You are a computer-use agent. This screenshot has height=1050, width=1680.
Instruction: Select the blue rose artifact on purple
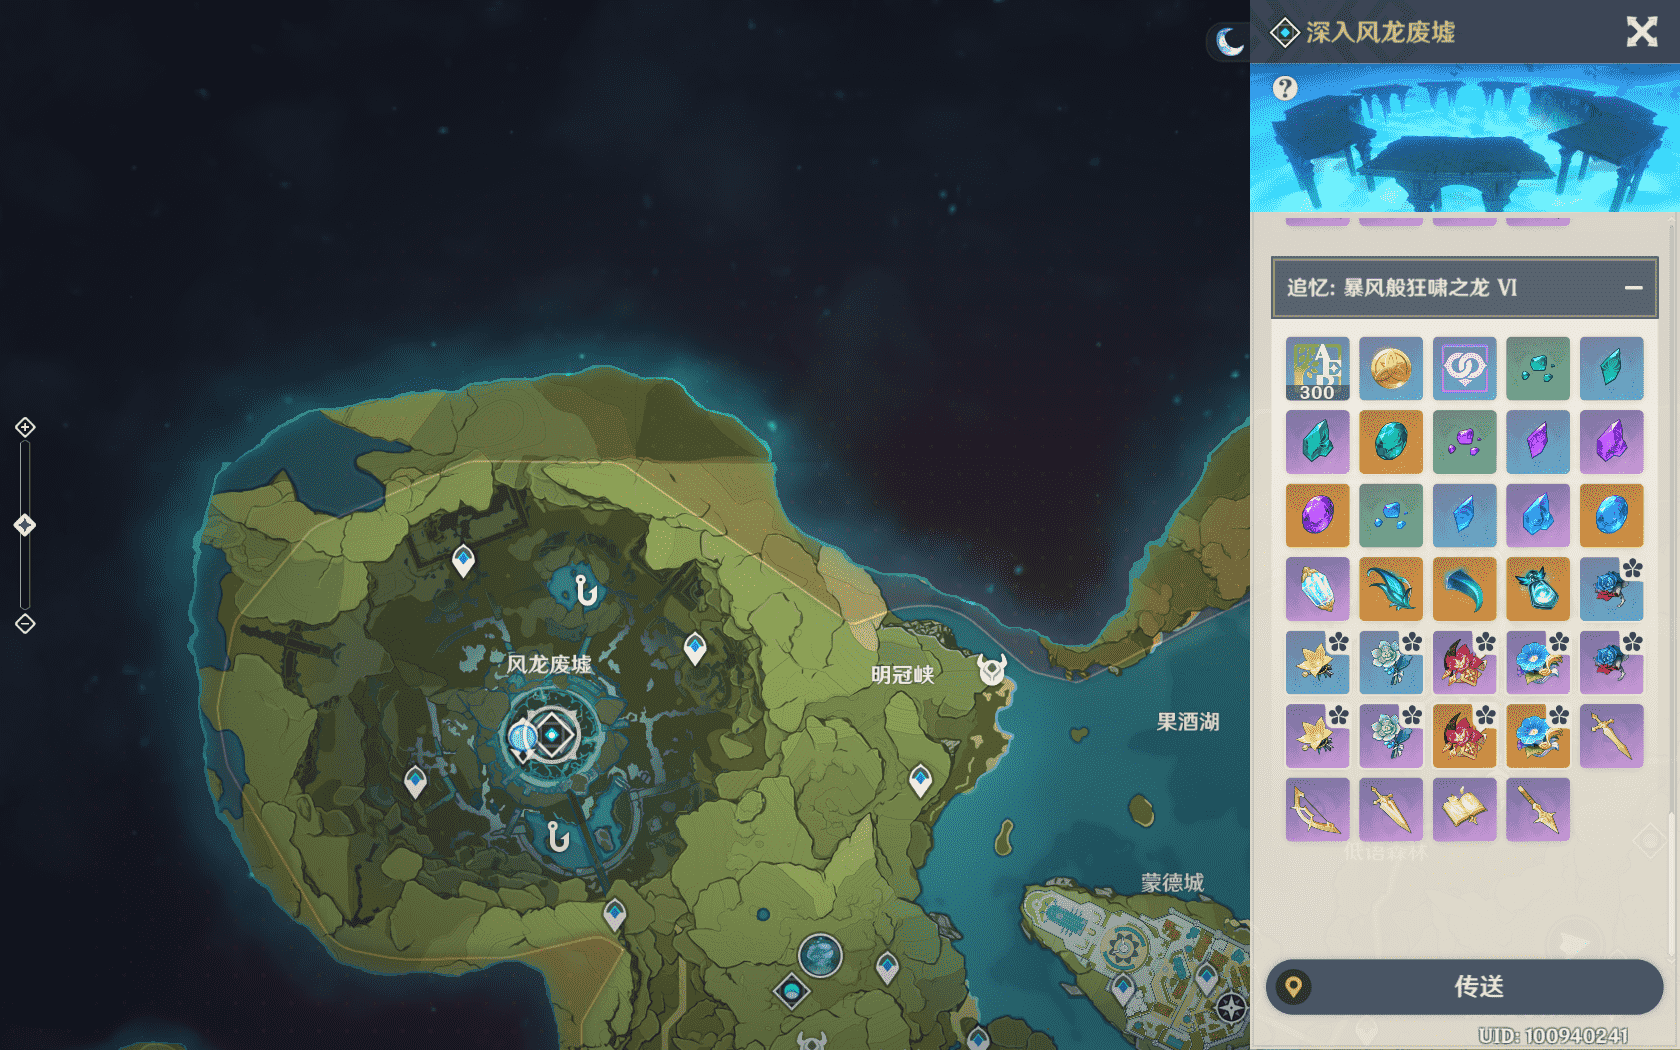[x=1611, y=663]
